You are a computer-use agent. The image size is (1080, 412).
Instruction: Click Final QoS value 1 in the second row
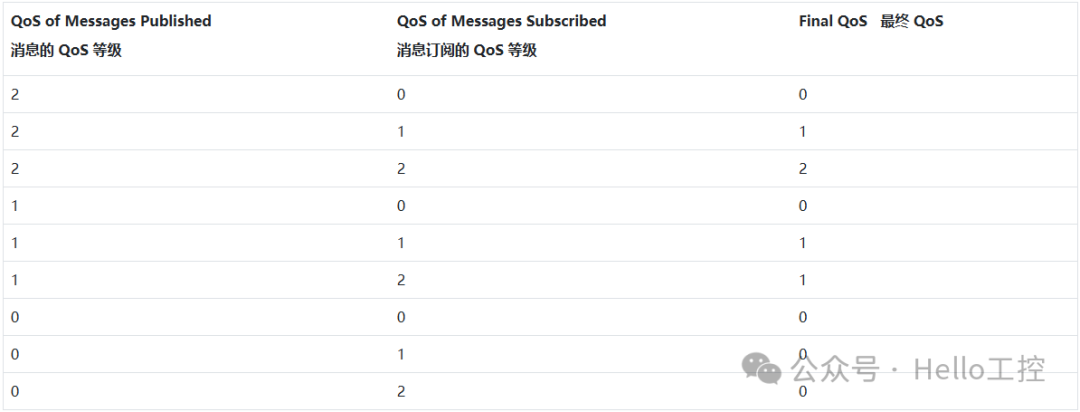[803, 131]
